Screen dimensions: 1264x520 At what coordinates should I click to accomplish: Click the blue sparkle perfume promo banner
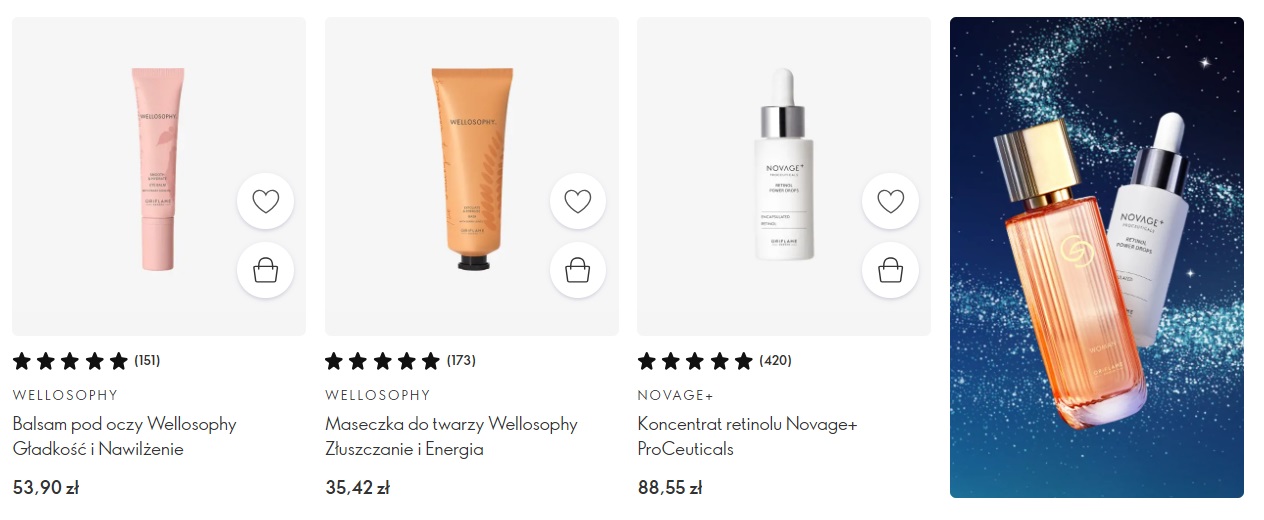(x=1097, y=257)
